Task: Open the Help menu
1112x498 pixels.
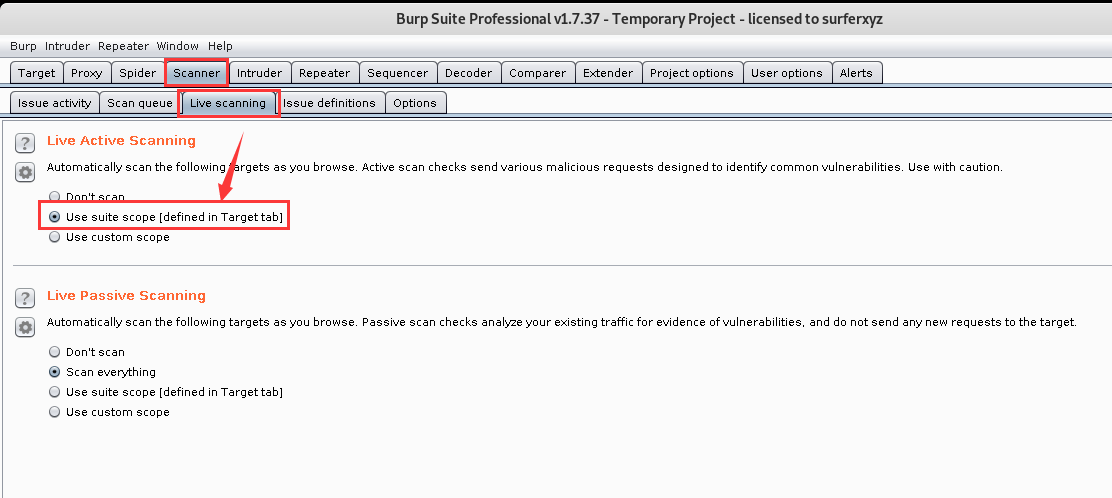Action: click(221, 46)
